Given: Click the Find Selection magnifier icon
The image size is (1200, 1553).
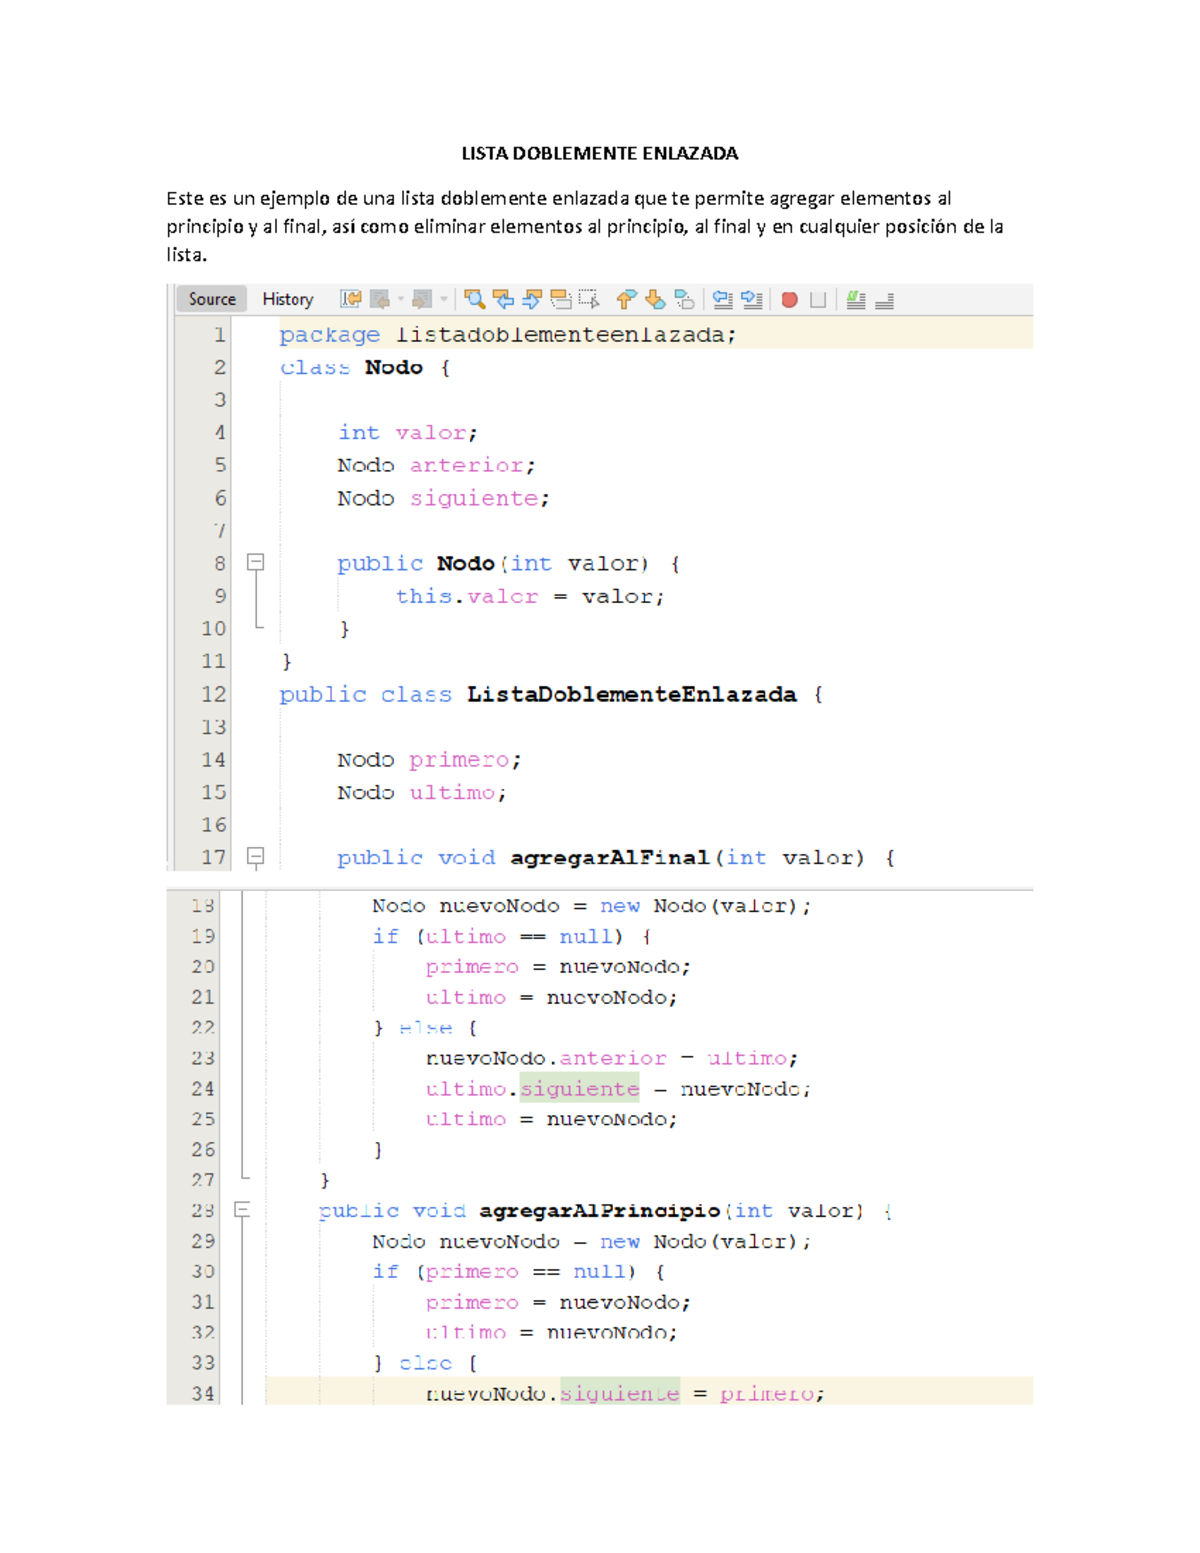Looking at the screenshot, I should 475,299.
